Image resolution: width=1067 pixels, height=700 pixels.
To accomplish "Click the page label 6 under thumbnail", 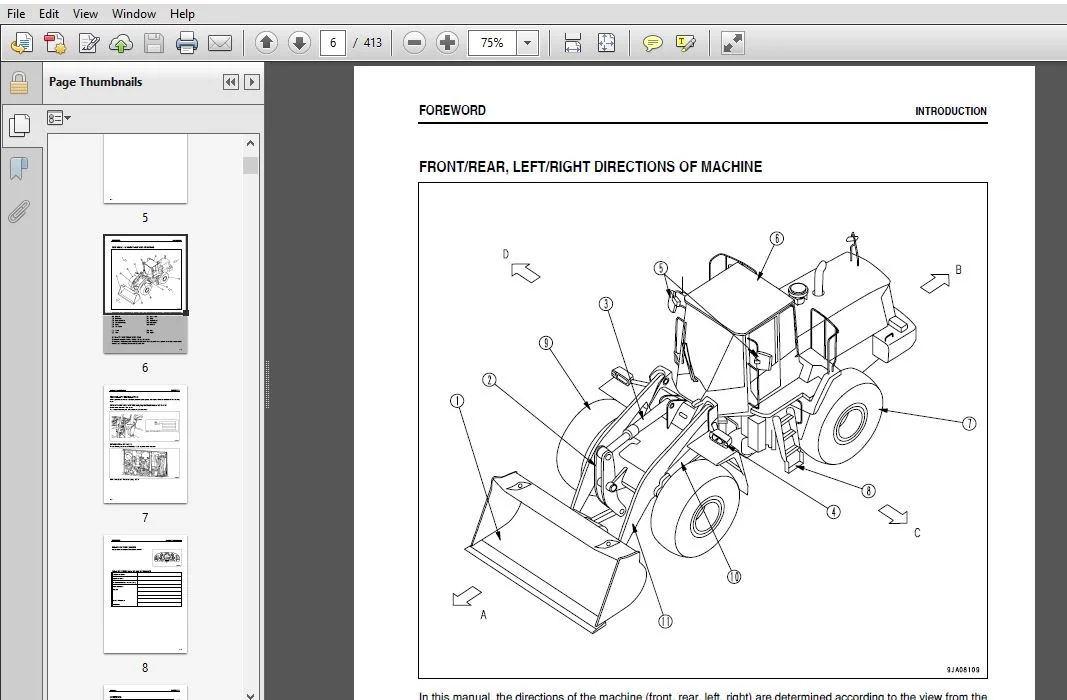I will click(x=145, y=367).
